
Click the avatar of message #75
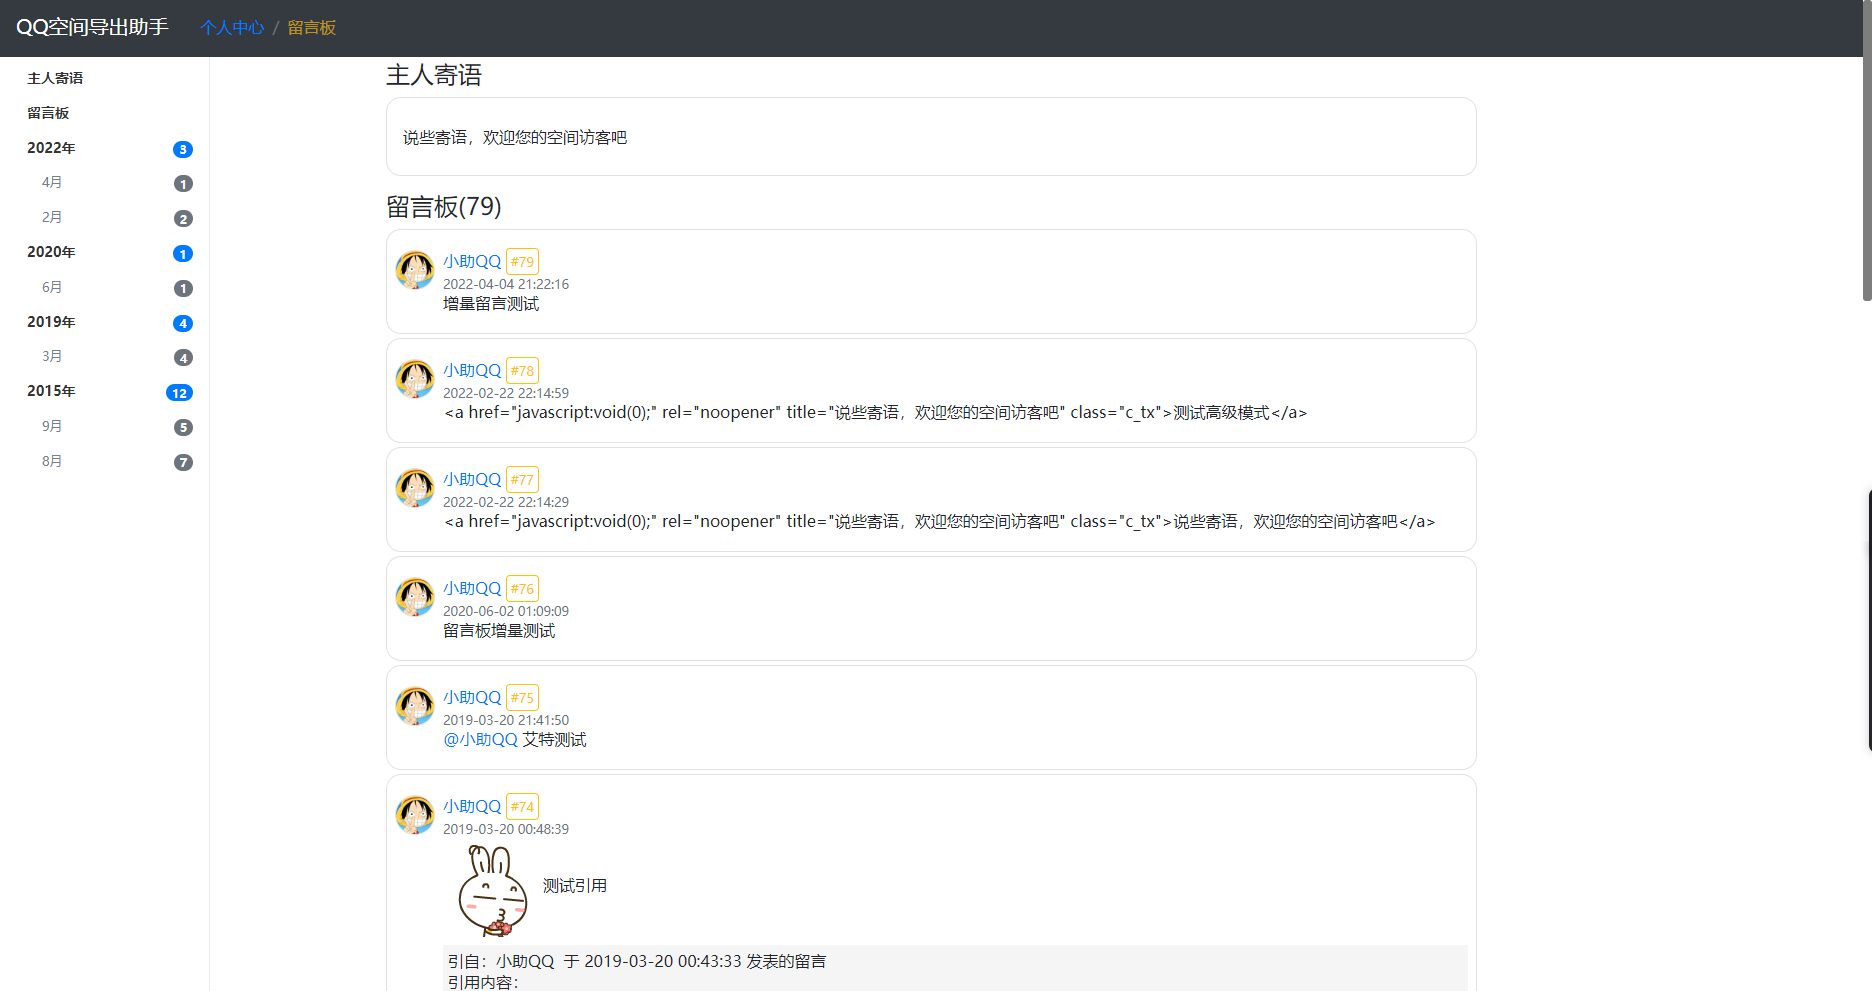pyautogui.click(x=415, y=706)
